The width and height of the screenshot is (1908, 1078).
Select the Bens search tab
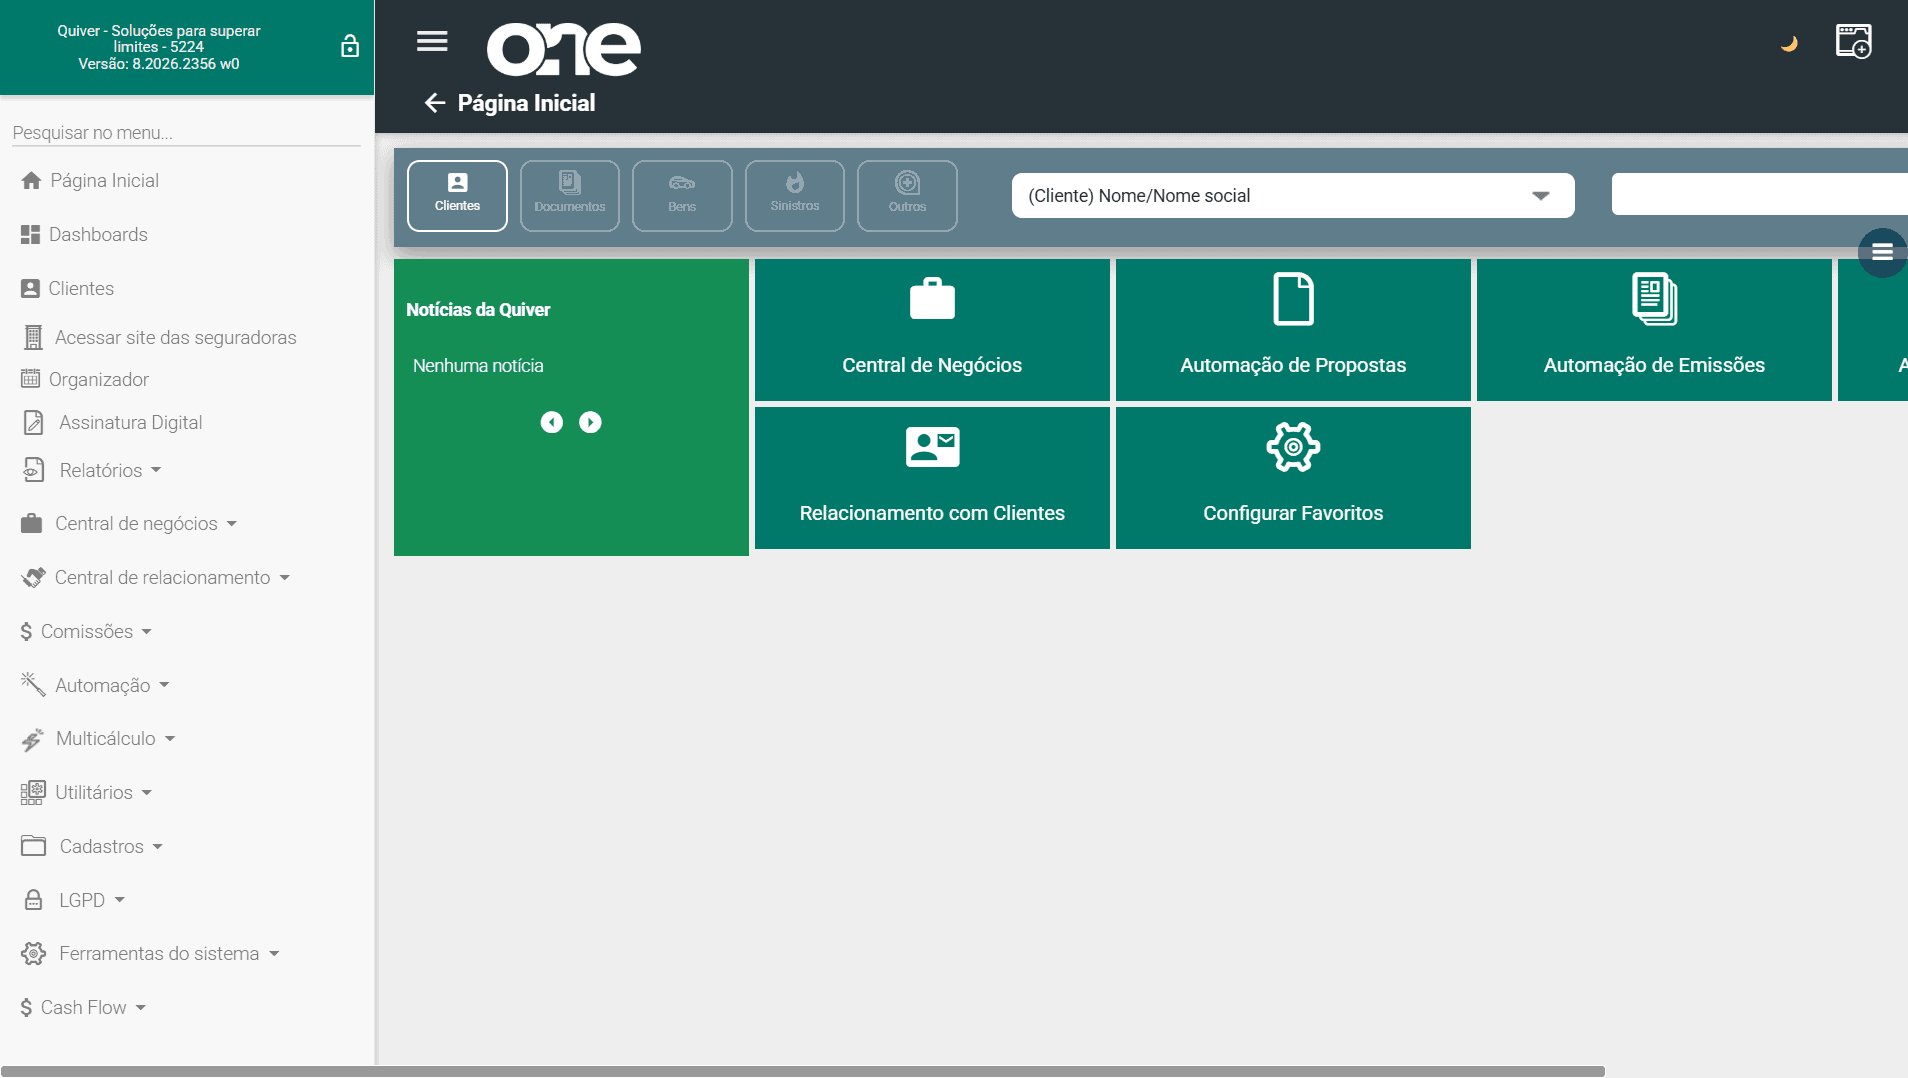coord(682,195)
